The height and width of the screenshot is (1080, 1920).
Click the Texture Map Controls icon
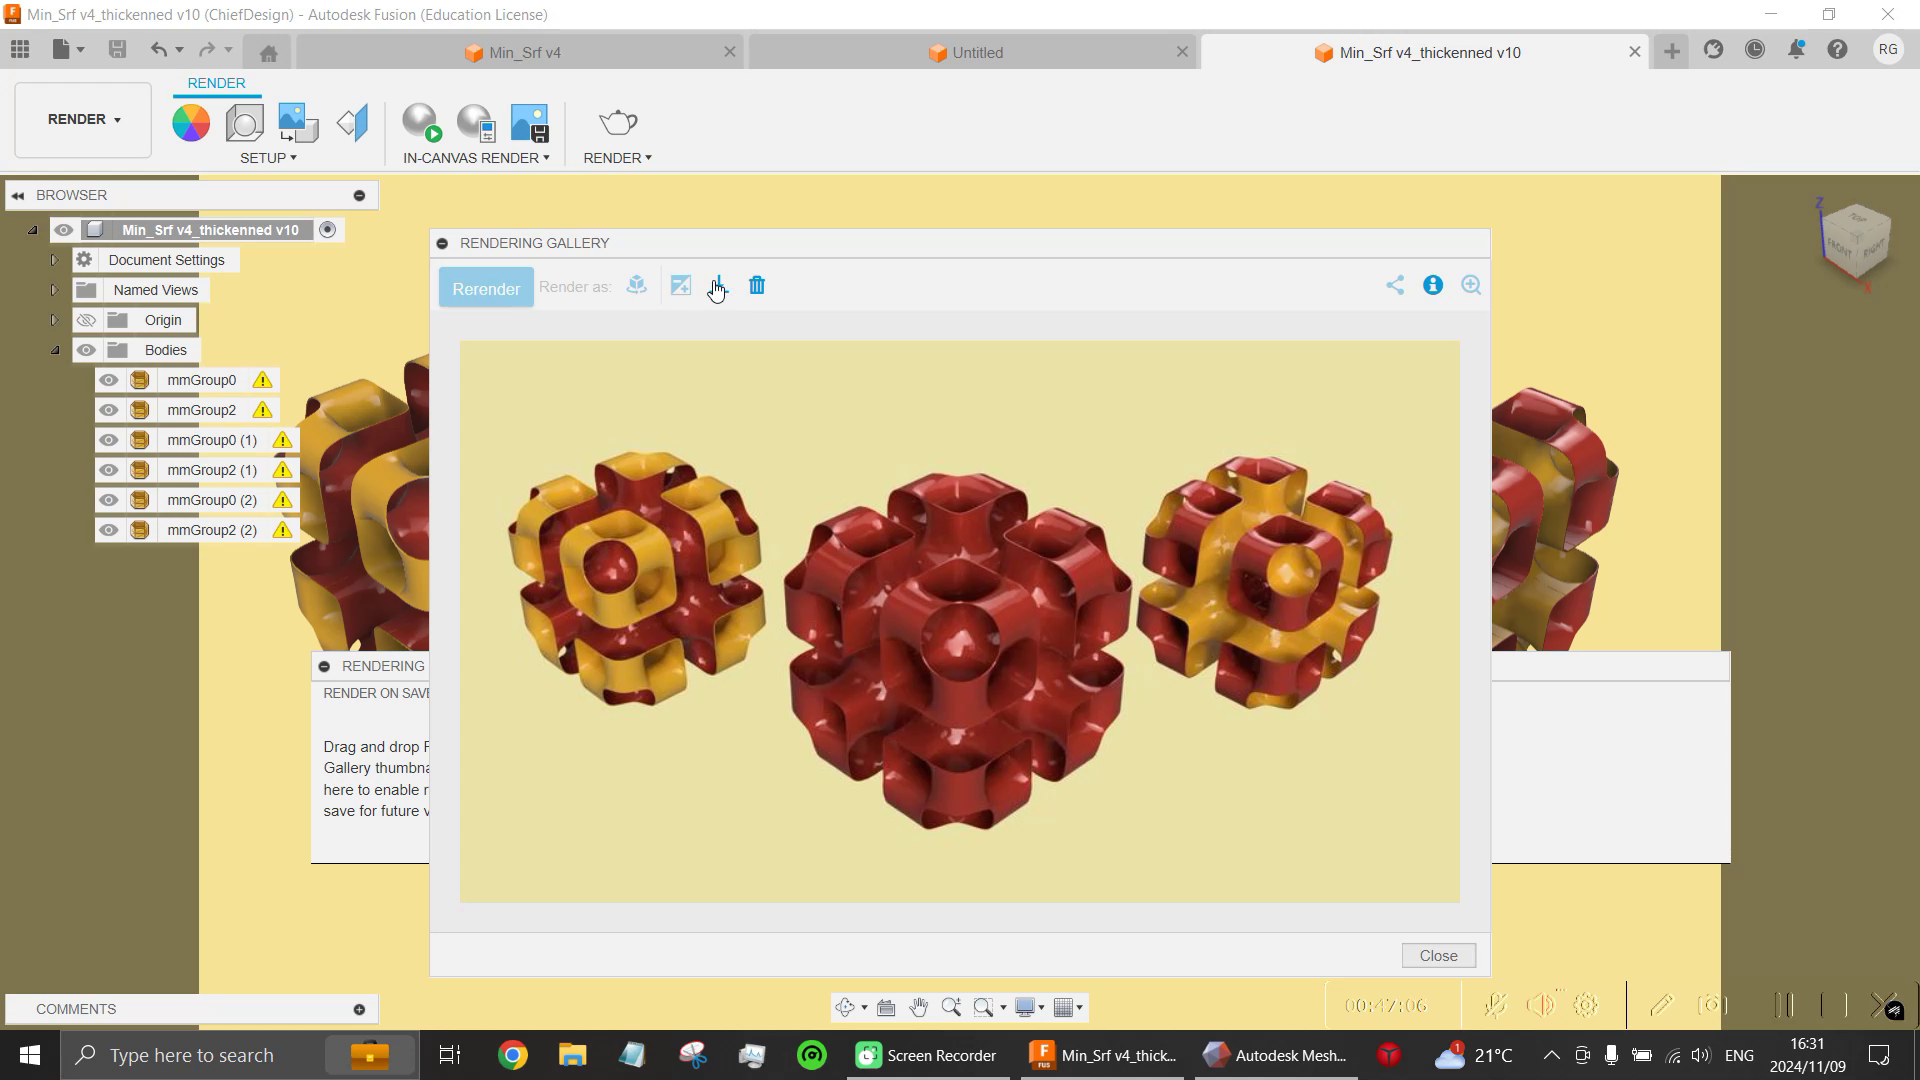point(352,123)
